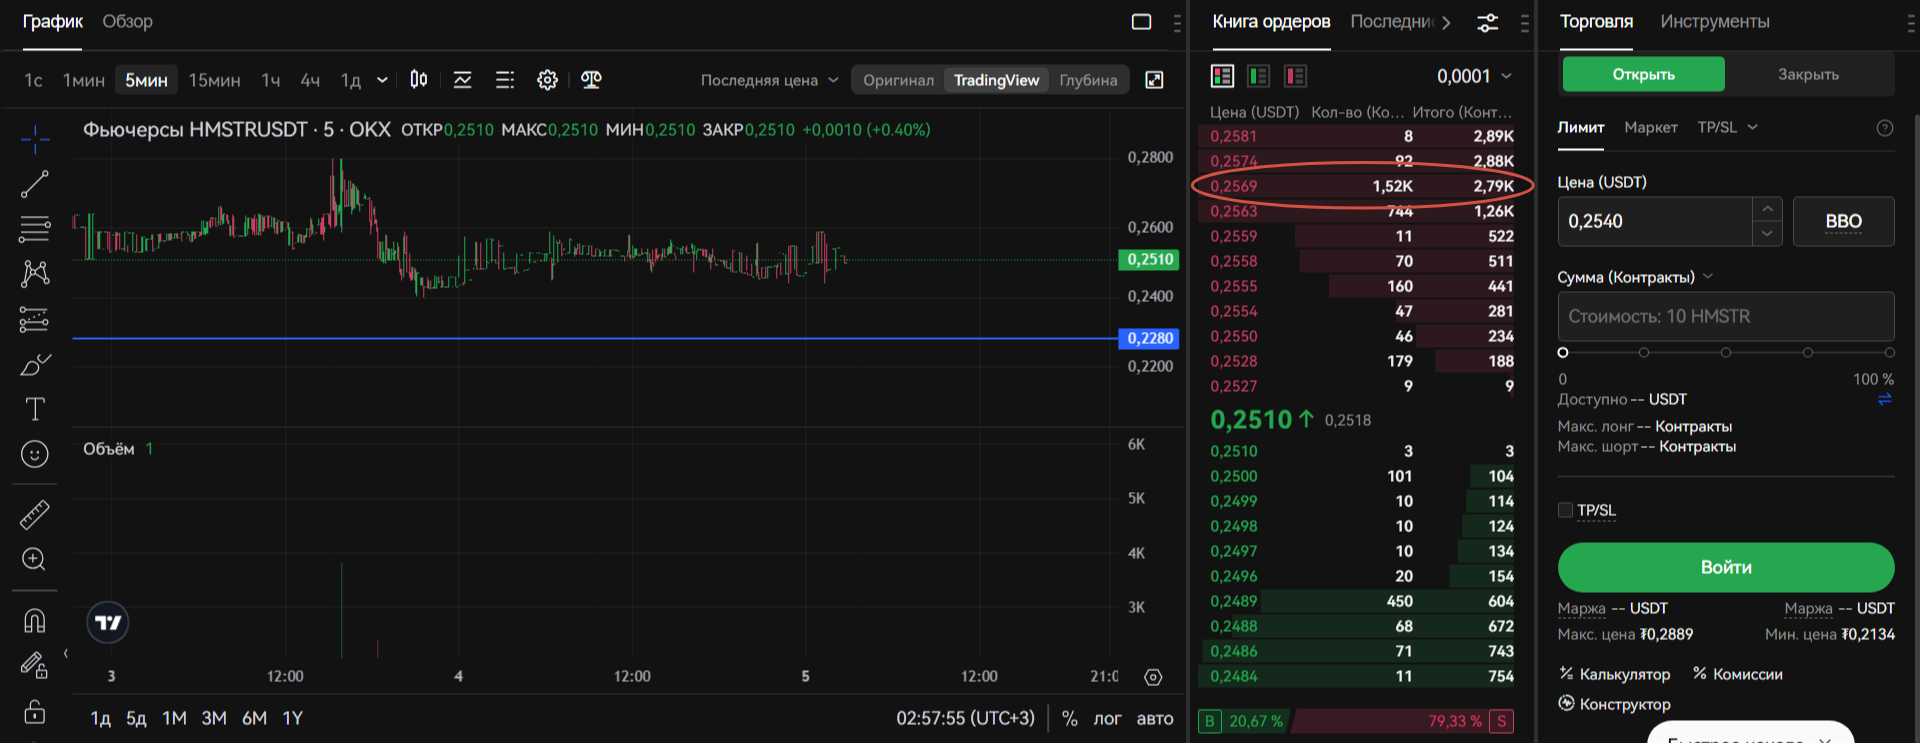Viewport: 1920px width, 743px height.
Task: Select the pattern drawing tool
Action: [x=34, y=273]
